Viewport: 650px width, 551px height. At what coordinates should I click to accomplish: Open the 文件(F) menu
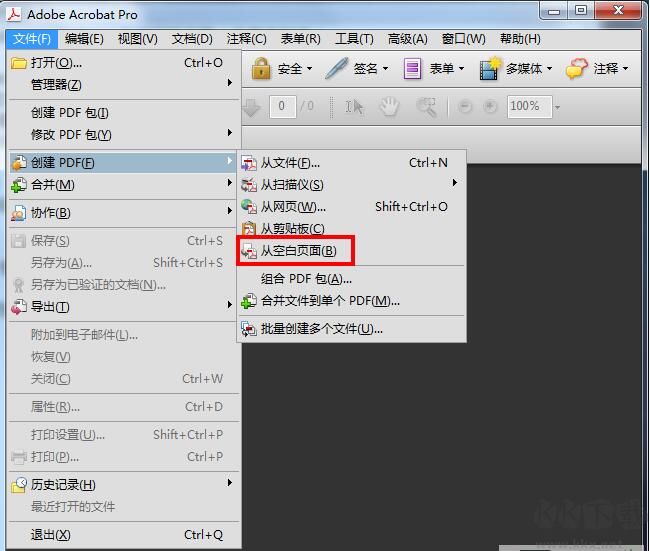[x=32, y=39]
